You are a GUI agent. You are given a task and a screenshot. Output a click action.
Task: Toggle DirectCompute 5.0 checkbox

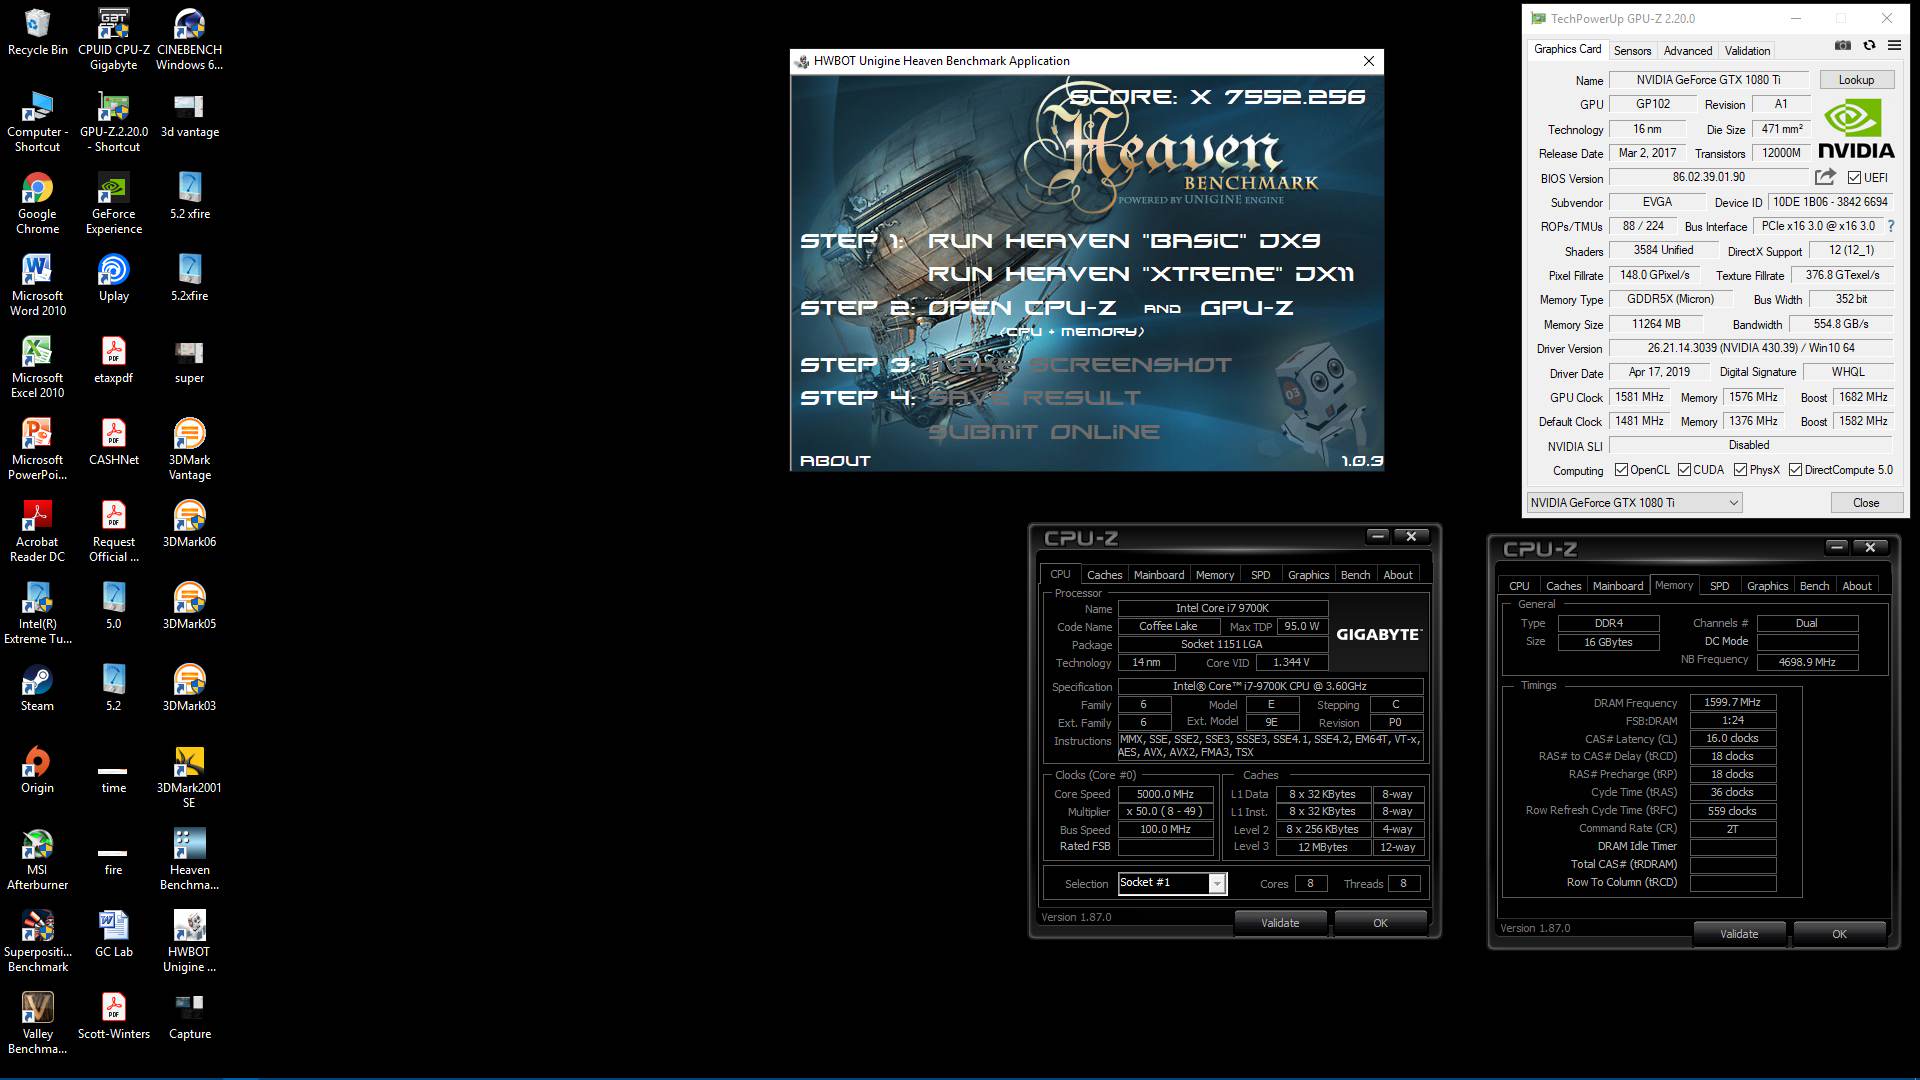click(1795, 470)
